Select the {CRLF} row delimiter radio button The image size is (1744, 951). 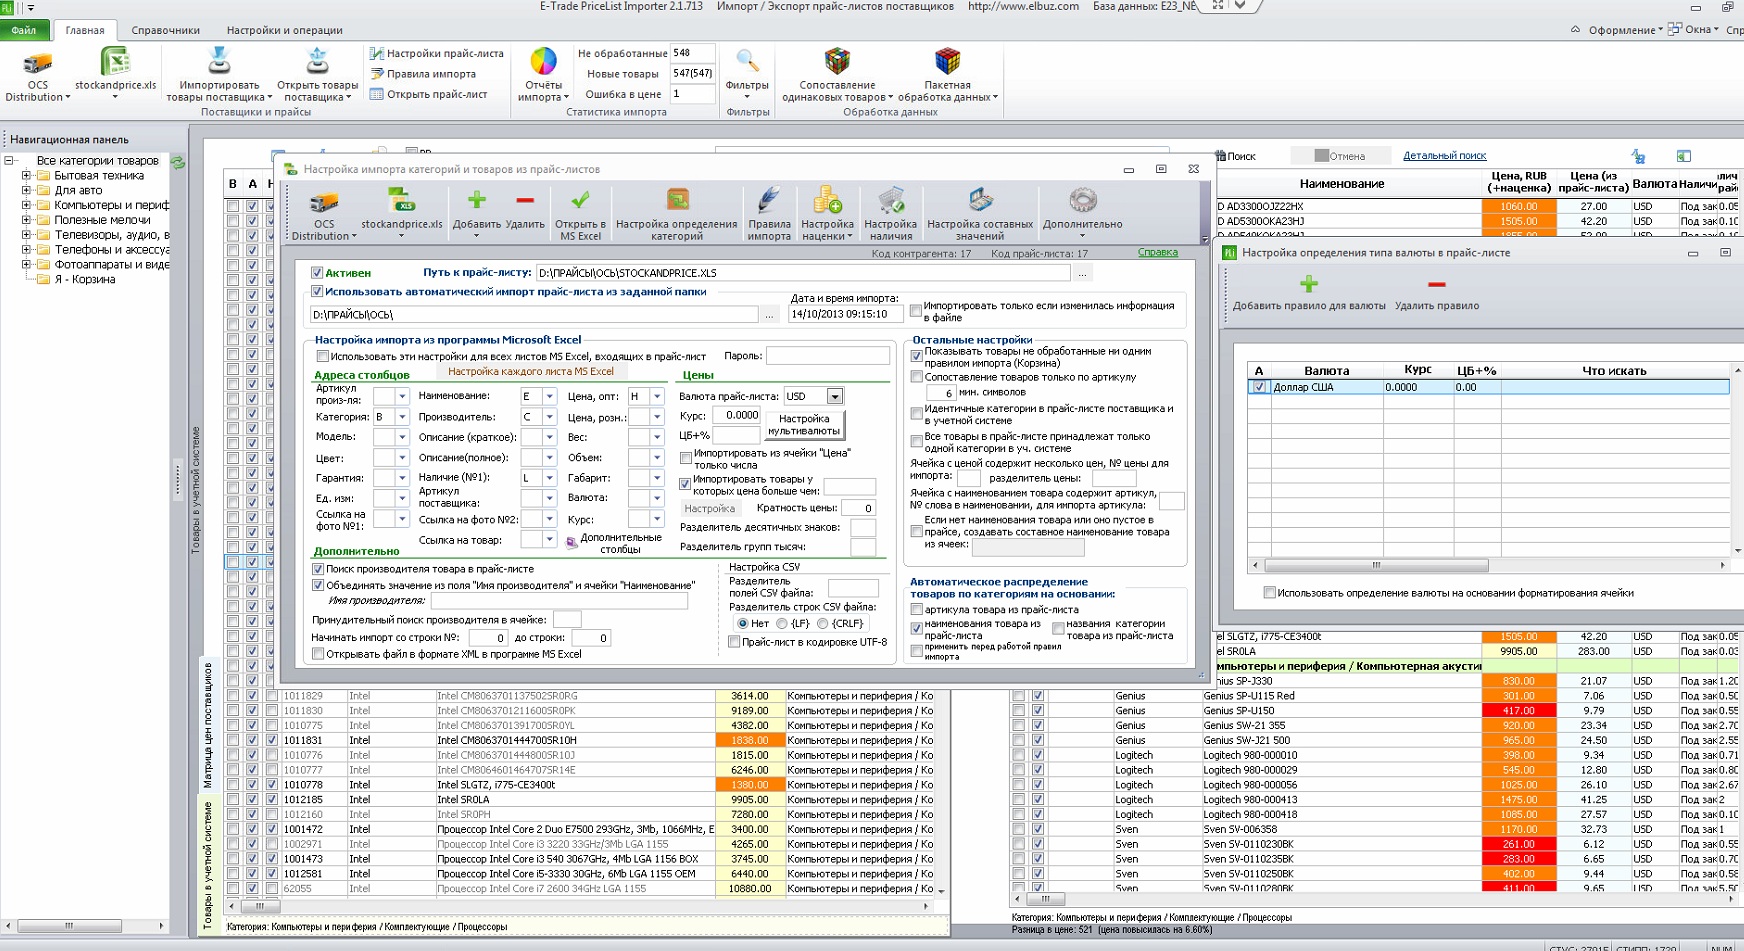point(822,623)
